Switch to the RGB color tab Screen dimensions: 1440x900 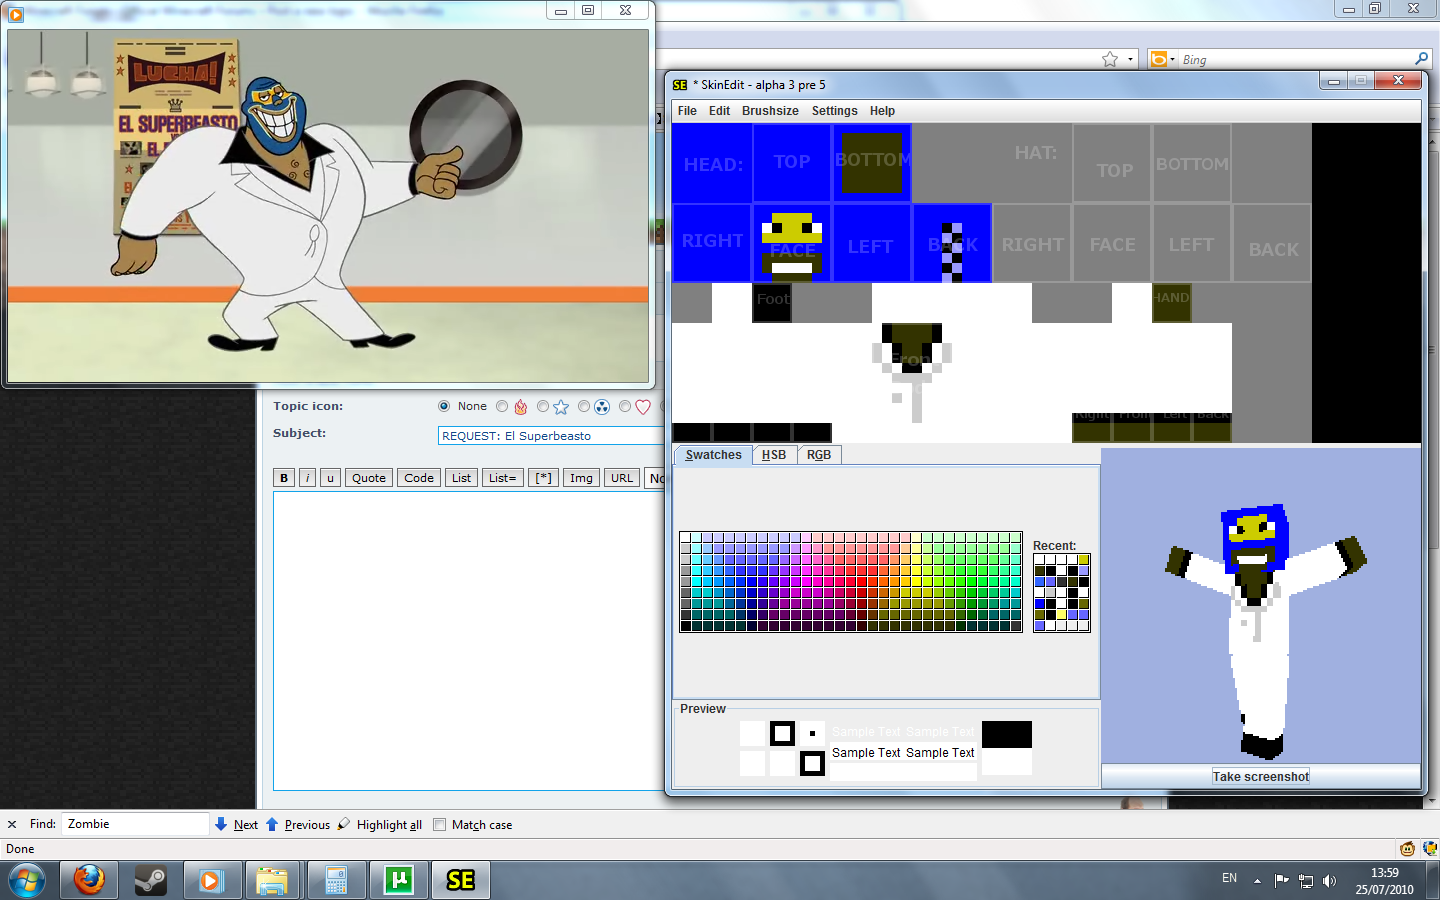point(819,455)
